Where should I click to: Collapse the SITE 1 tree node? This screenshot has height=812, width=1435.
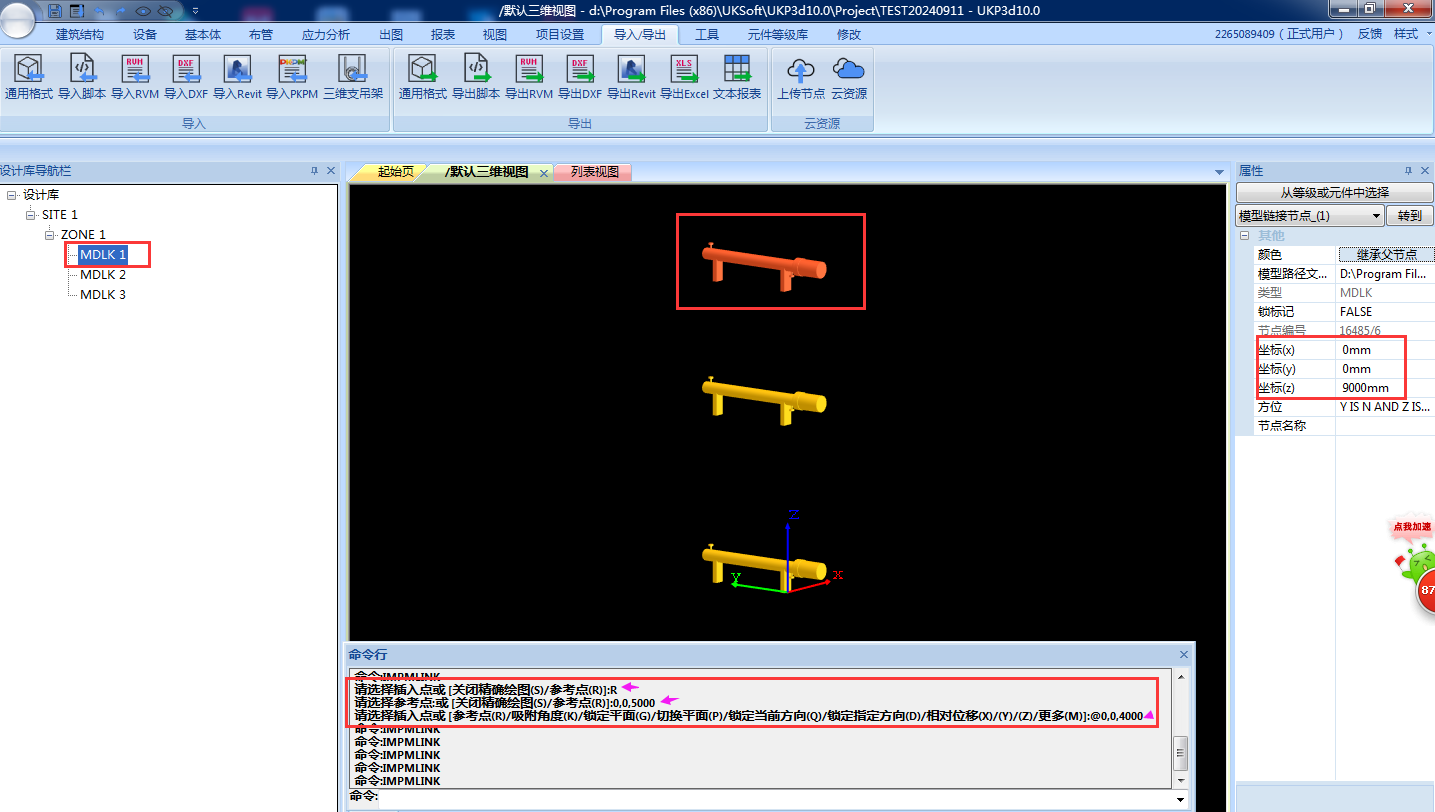pyautogui.click(x=31, y=215)
